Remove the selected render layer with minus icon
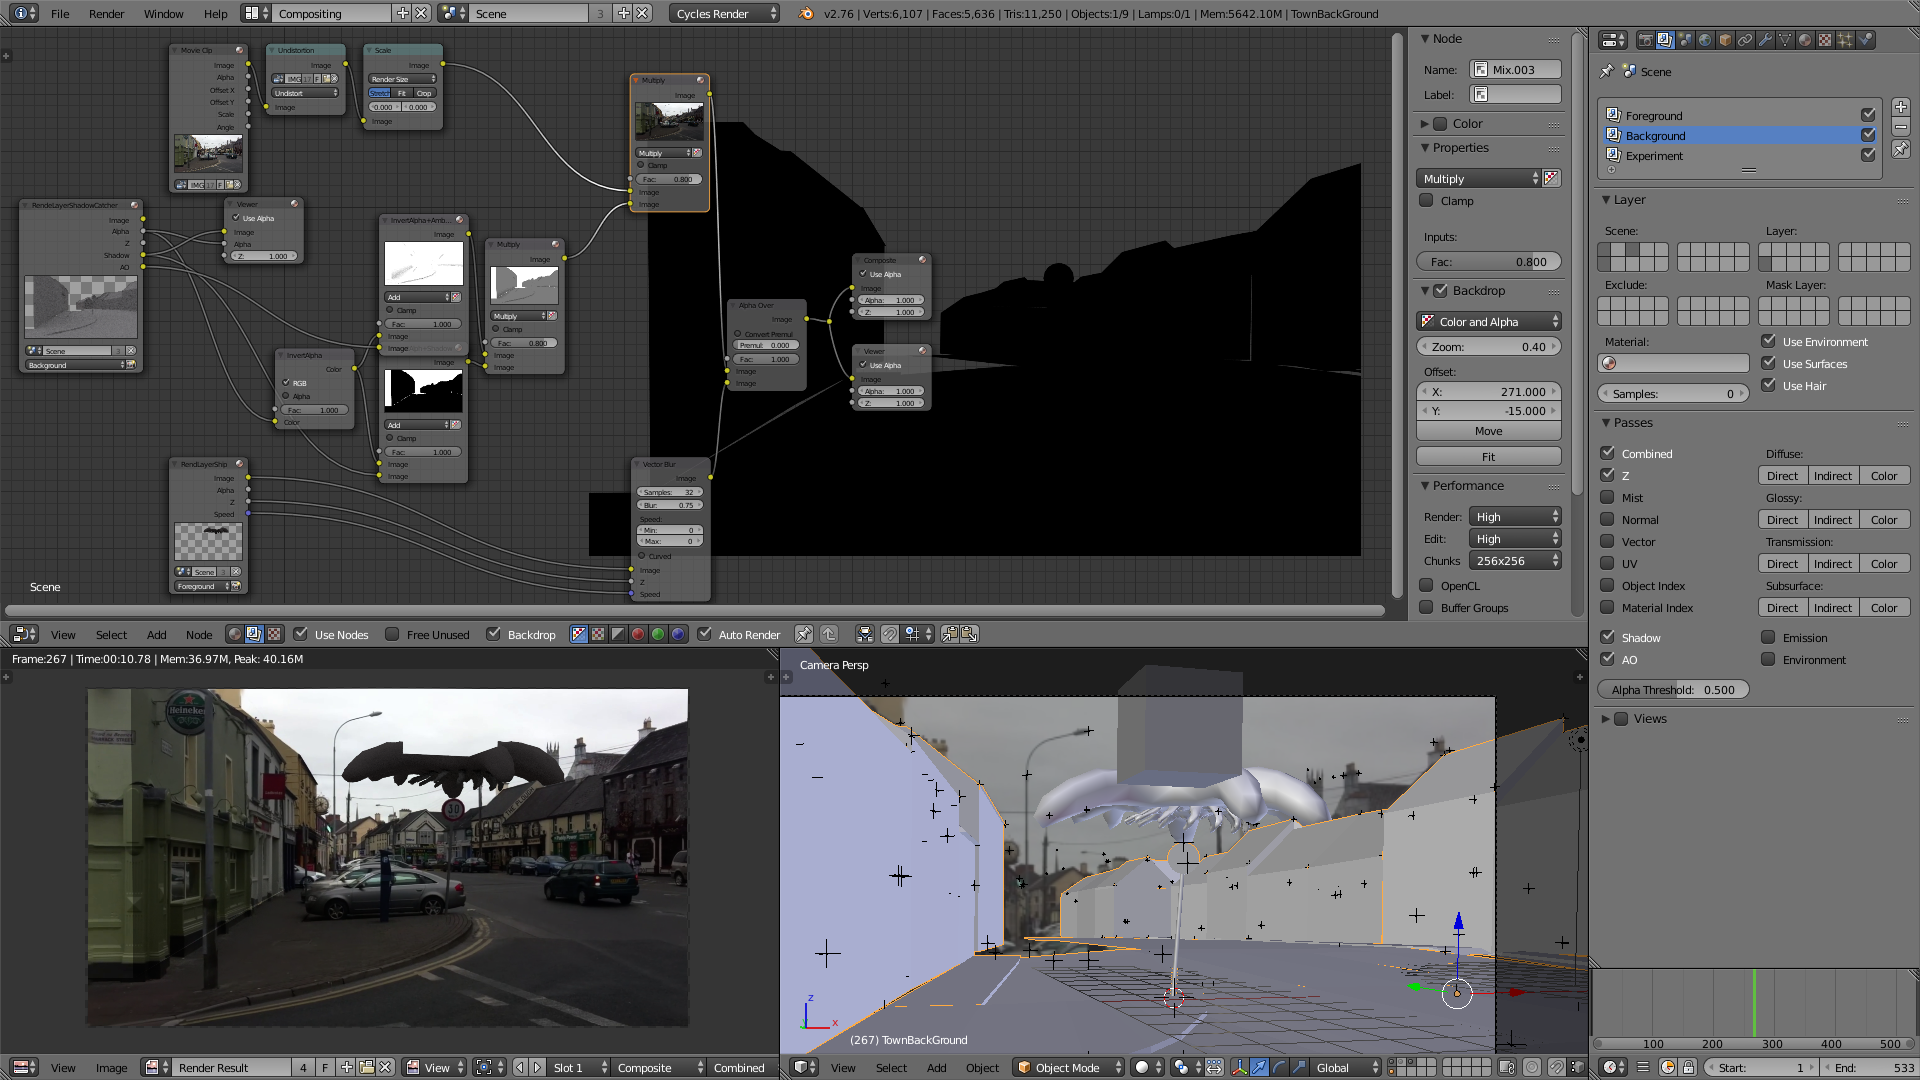 point(1901,127)
